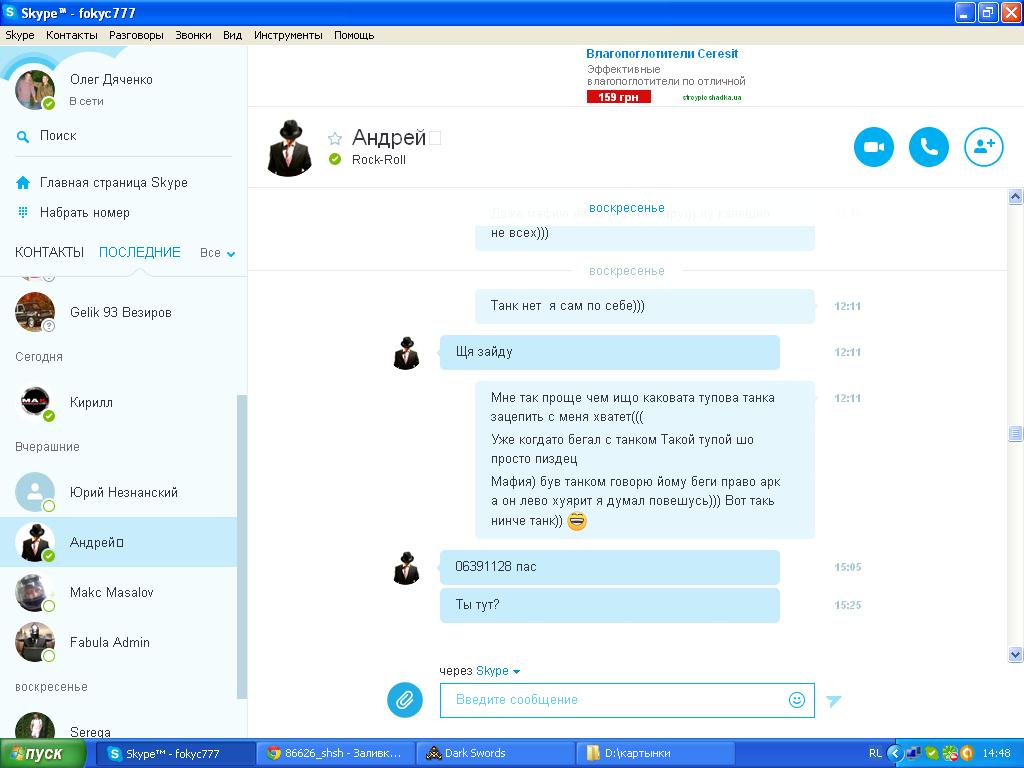Screen dimensions: 1024x768
Task: Click the chat scrollbar thumb
Action: click(x=1015, y=434)
